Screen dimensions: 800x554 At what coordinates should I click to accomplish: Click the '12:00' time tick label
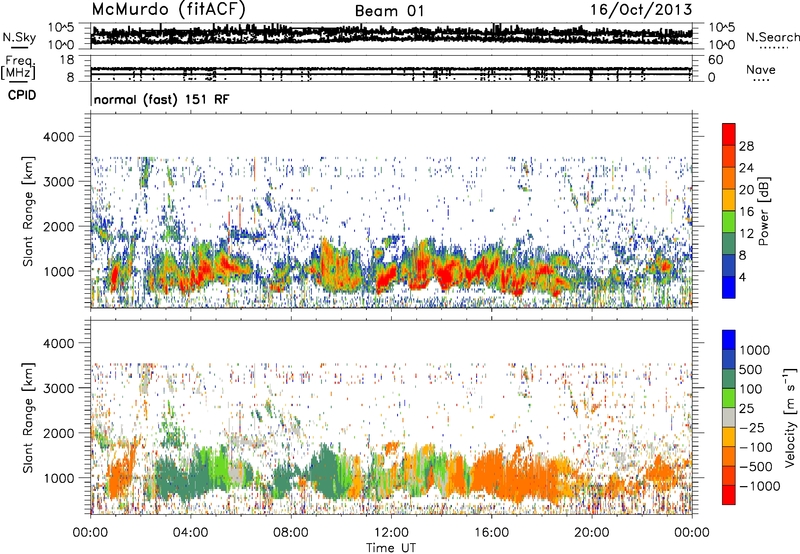pyautogui.click(x=391, y=533)
